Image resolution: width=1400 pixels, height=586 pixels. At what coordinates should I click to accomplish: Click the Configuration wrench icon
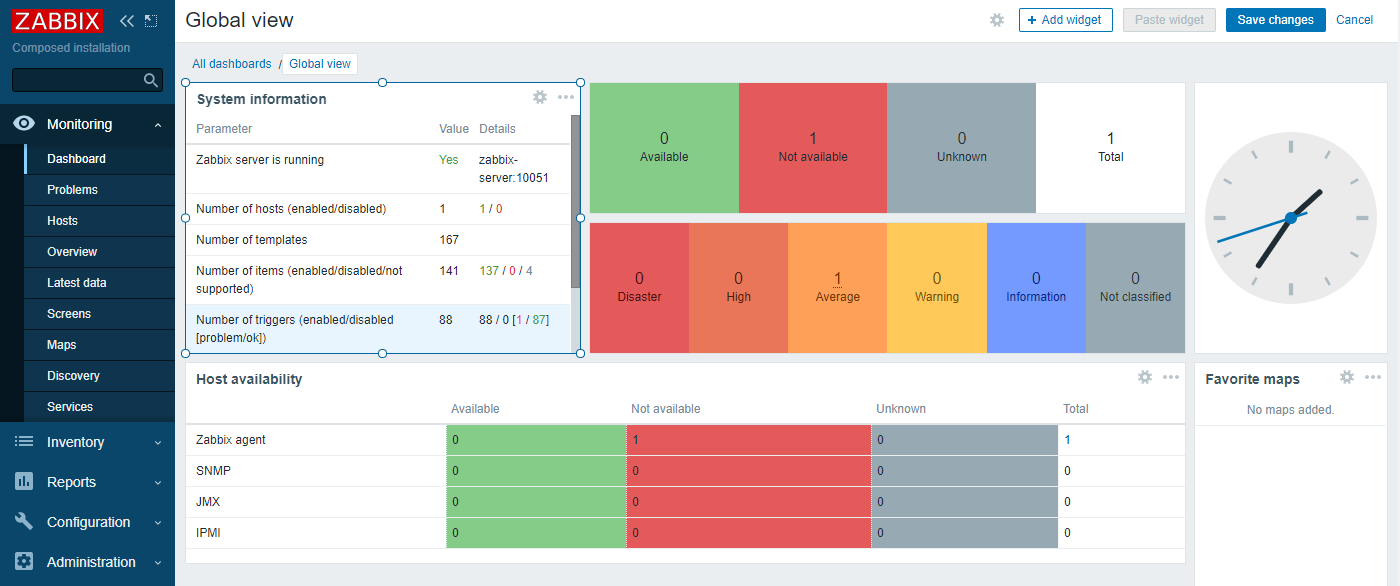tap(23, 522)
